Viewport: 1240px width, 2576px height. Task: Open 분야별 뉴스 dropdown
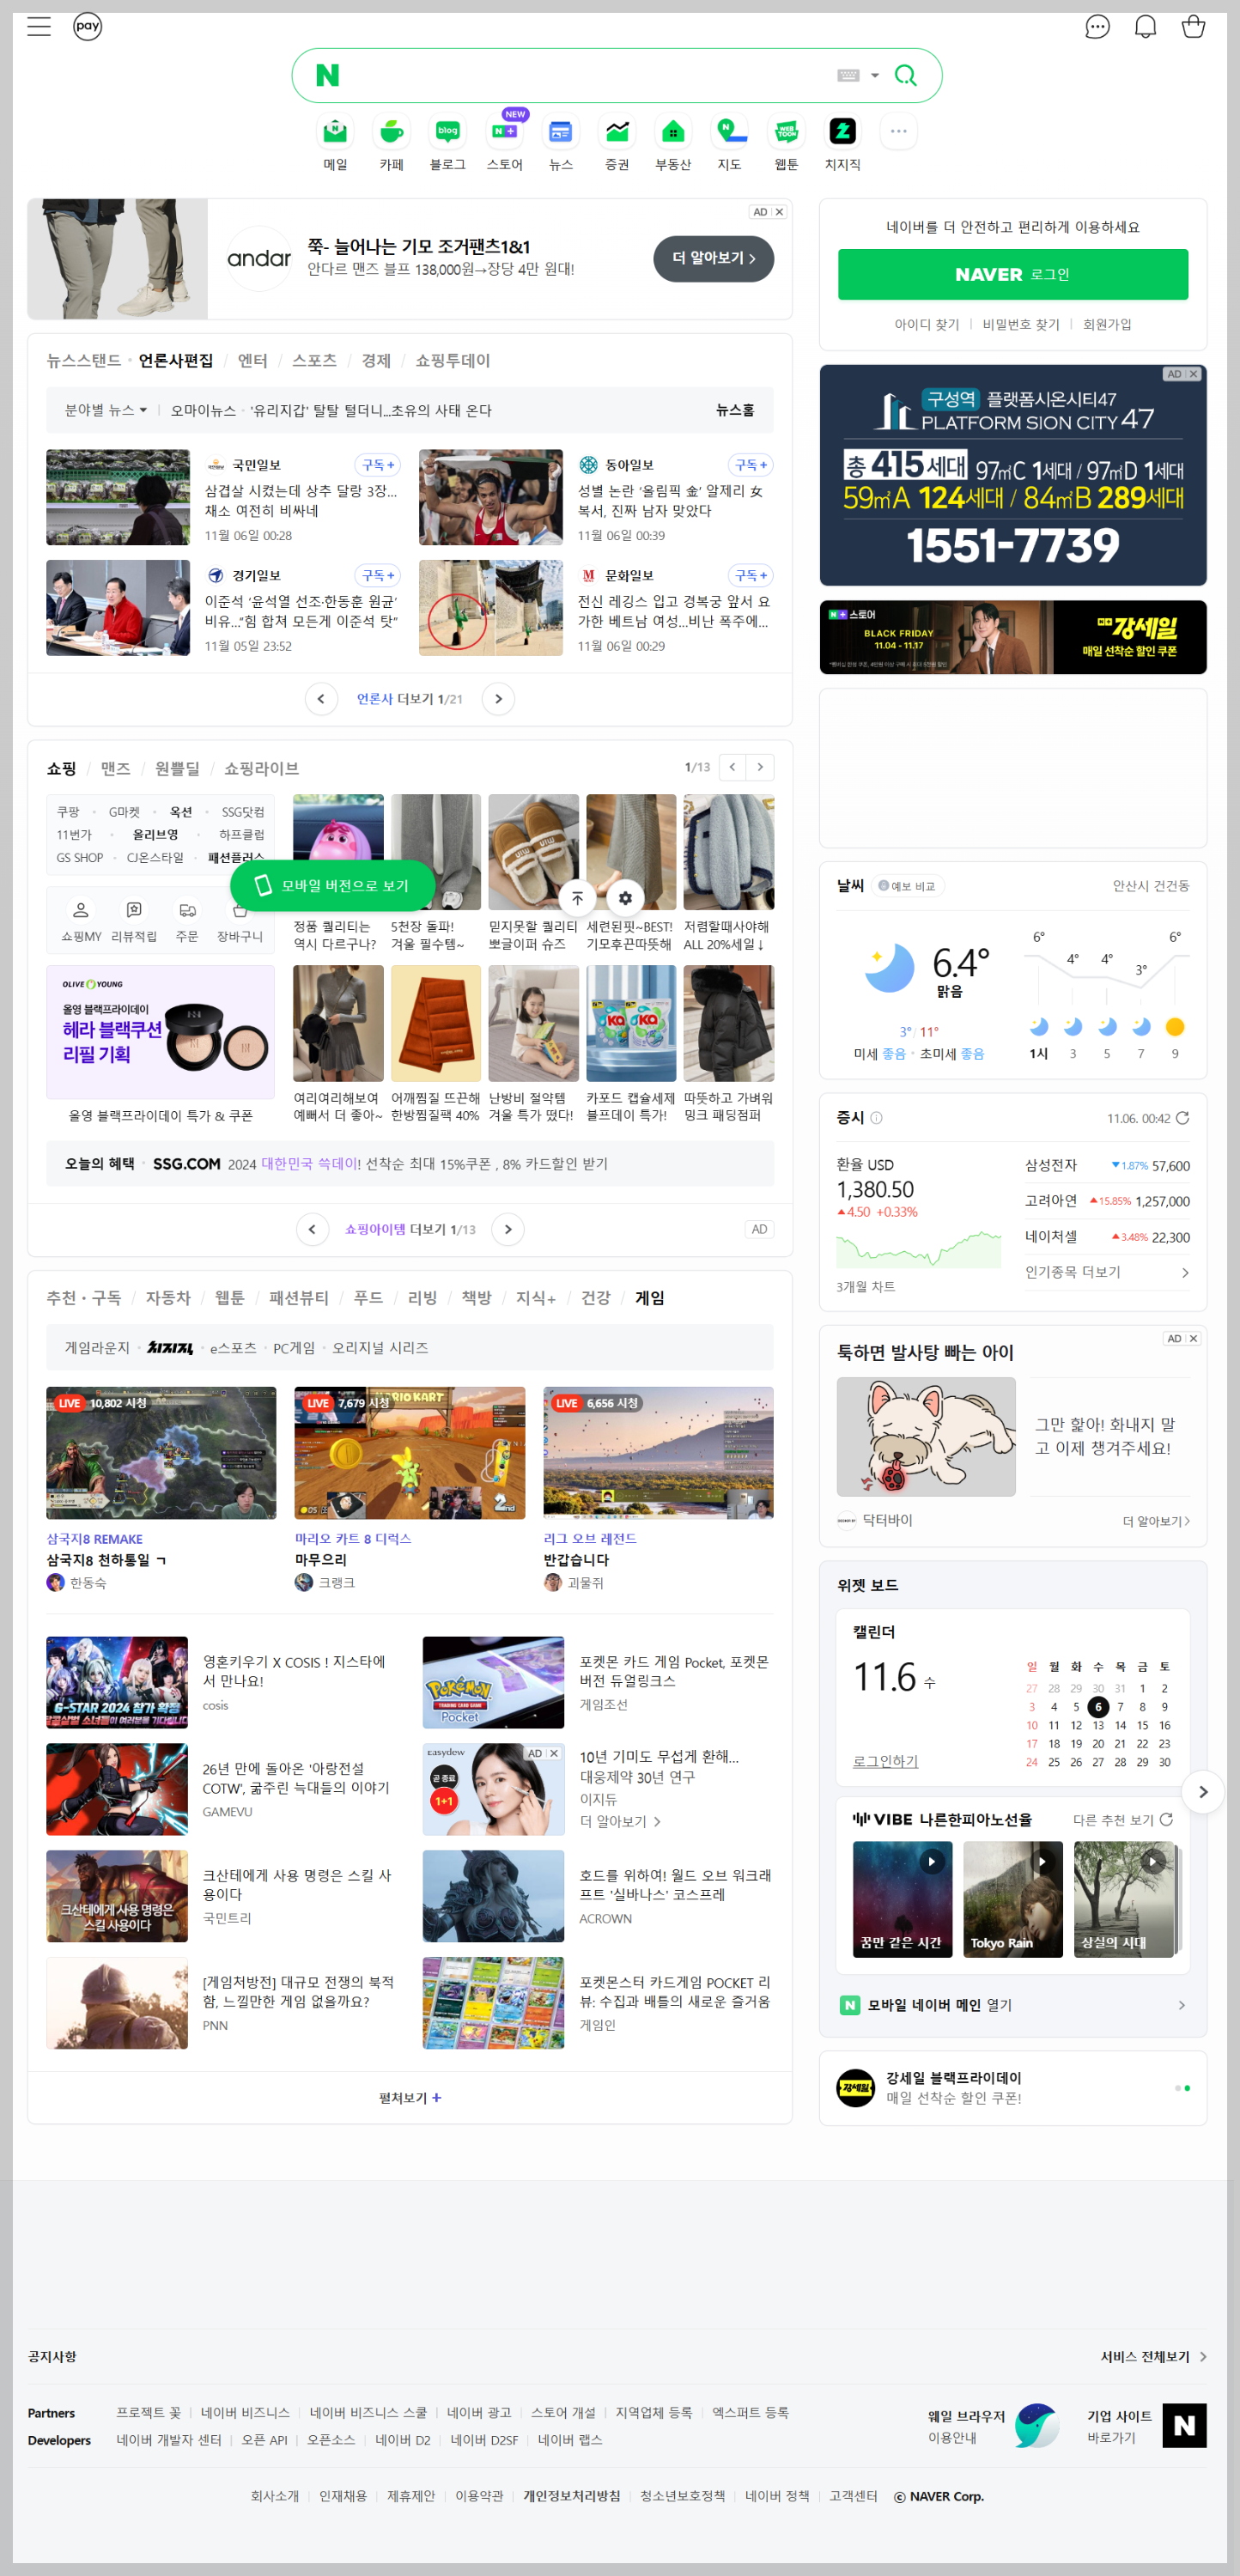(x=106, y=410)
